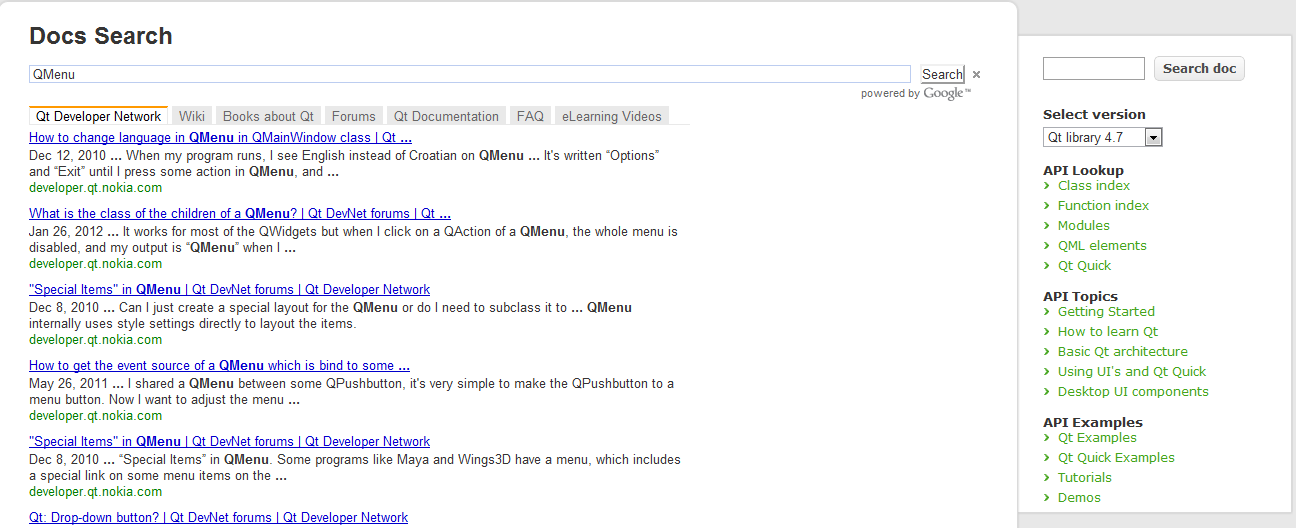Open Desktop UI components link
The height and width of the screenshot is (528, 1296).
(1133, 392)
